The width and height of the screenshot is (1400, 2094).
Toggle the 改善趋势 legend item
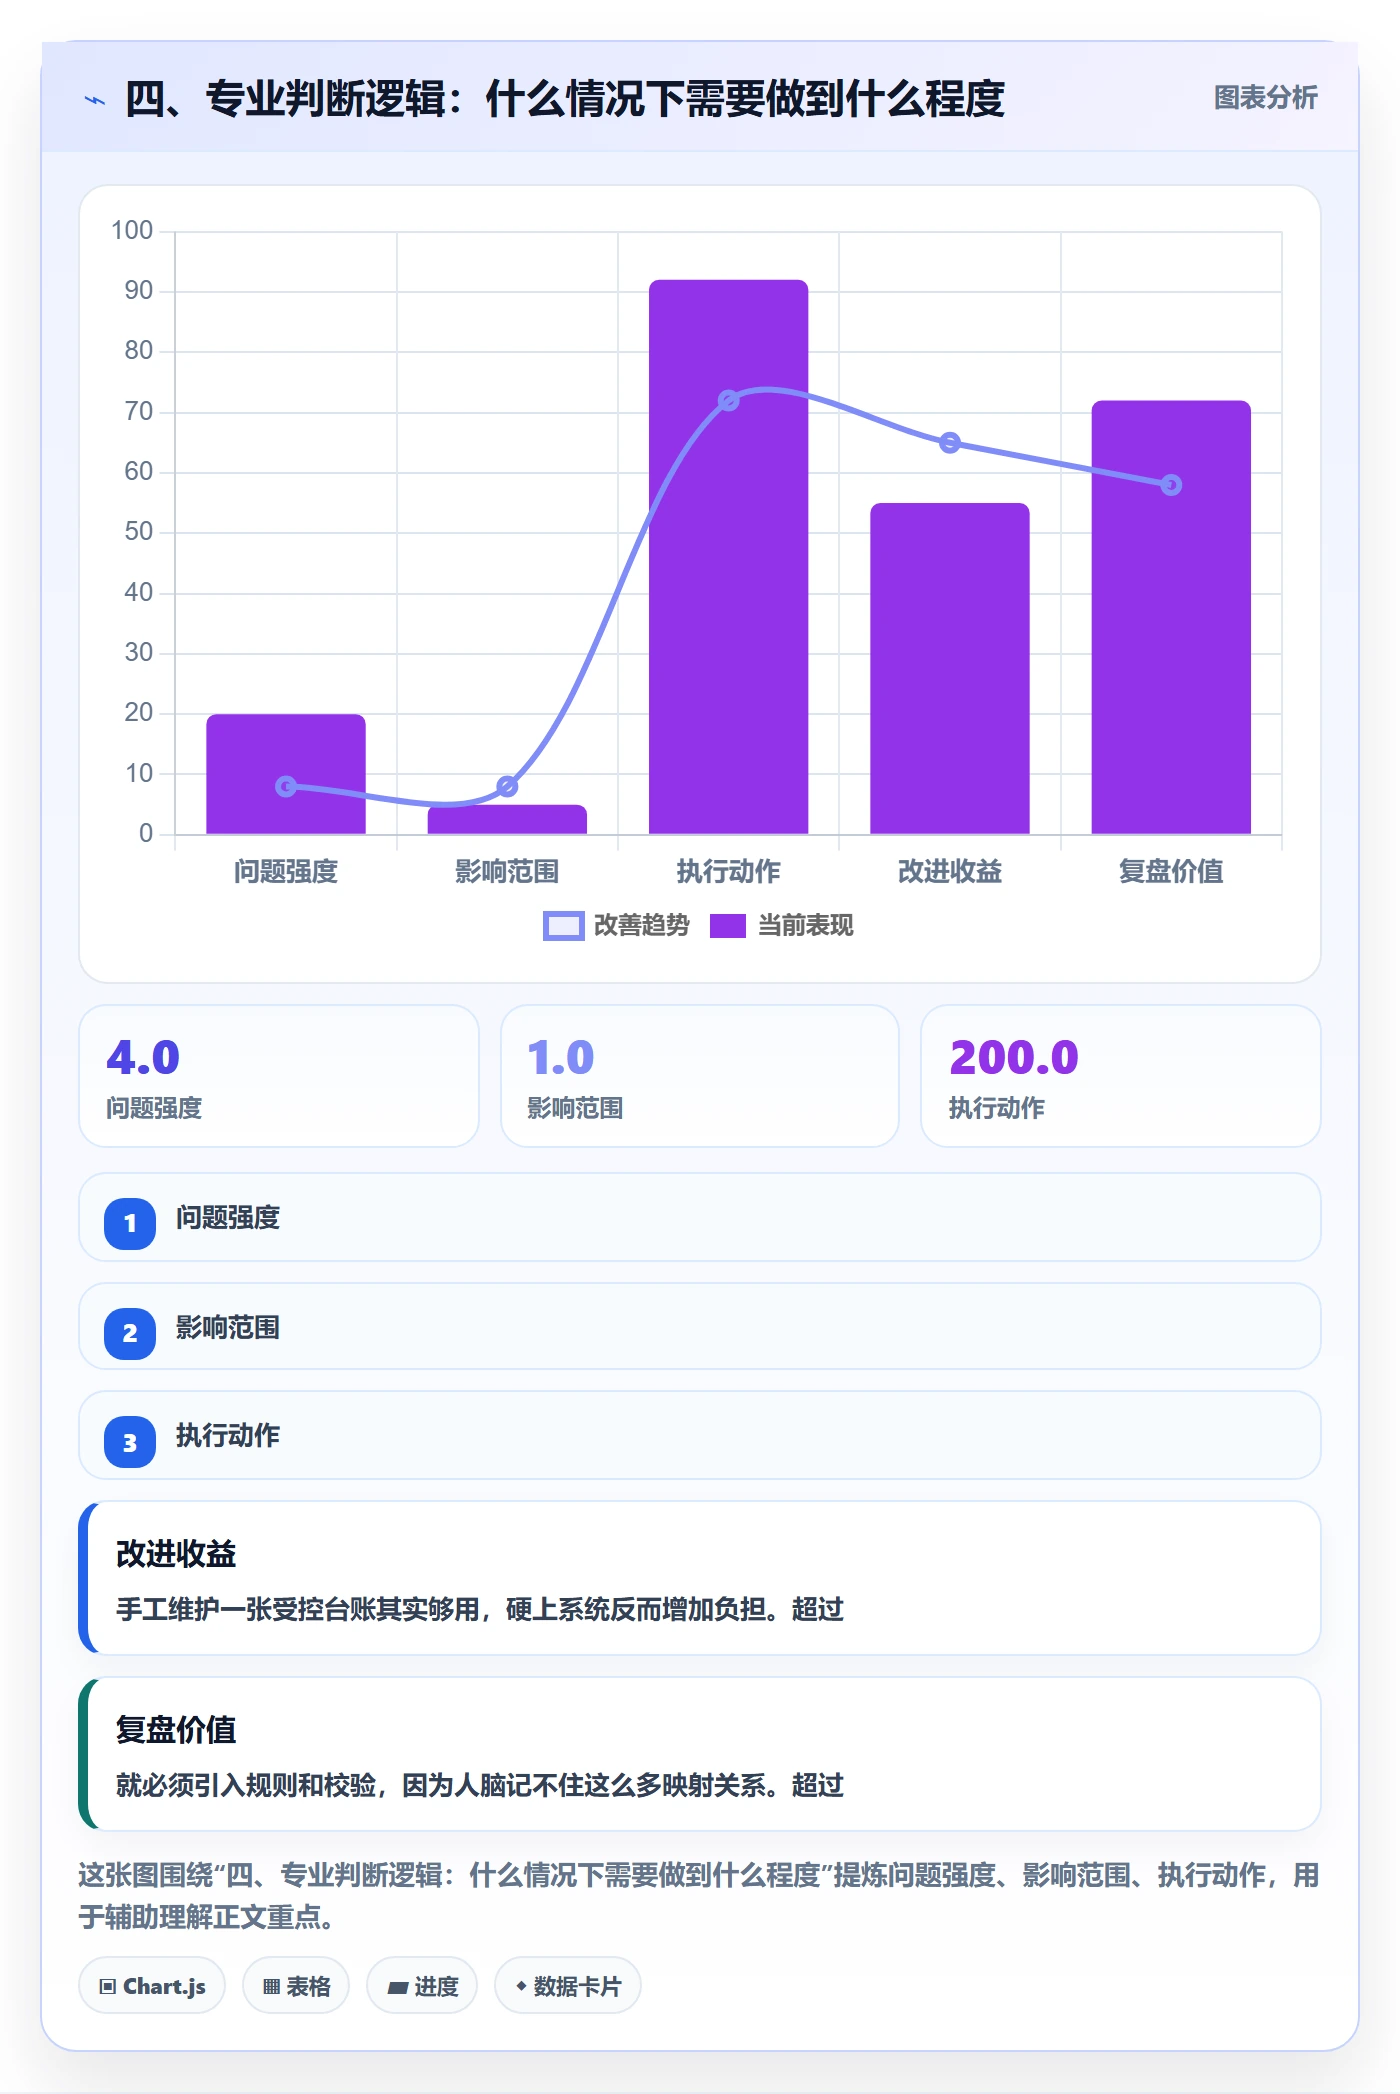616,925
